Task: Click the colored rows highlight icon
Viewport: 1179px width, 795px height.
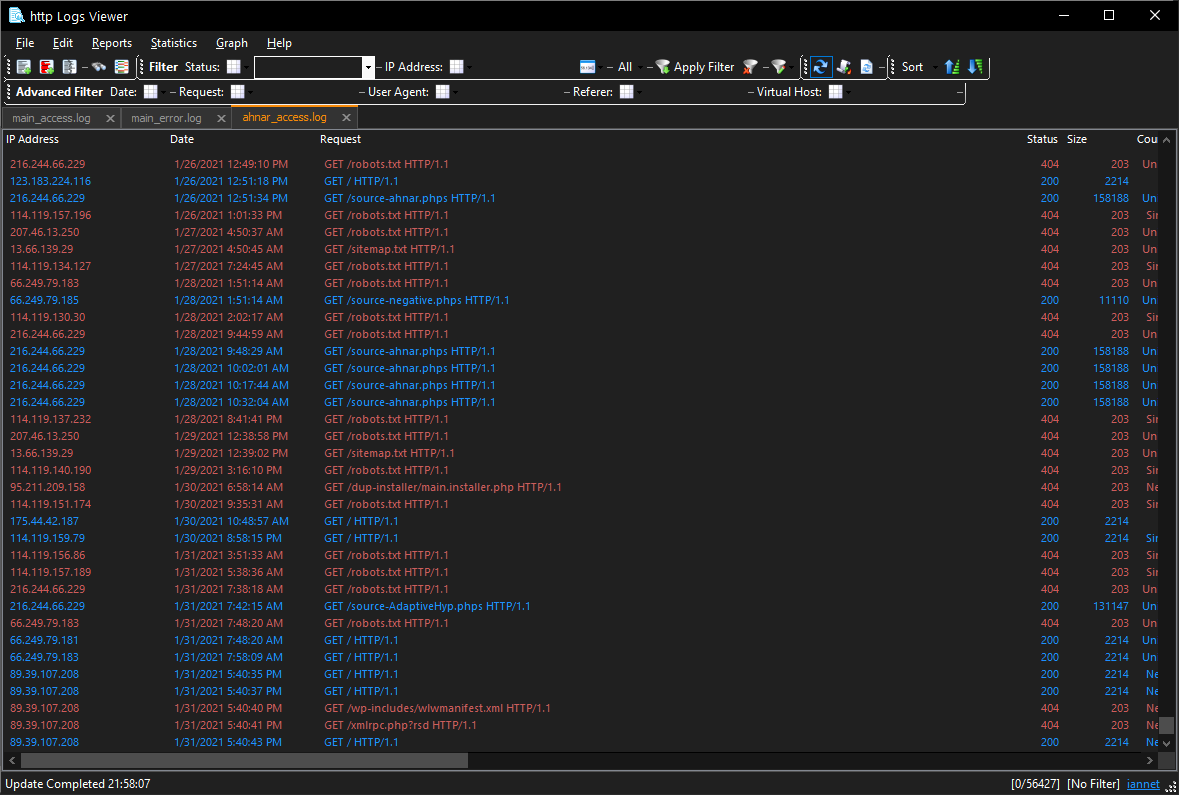Action: click(x=121, y=67)
